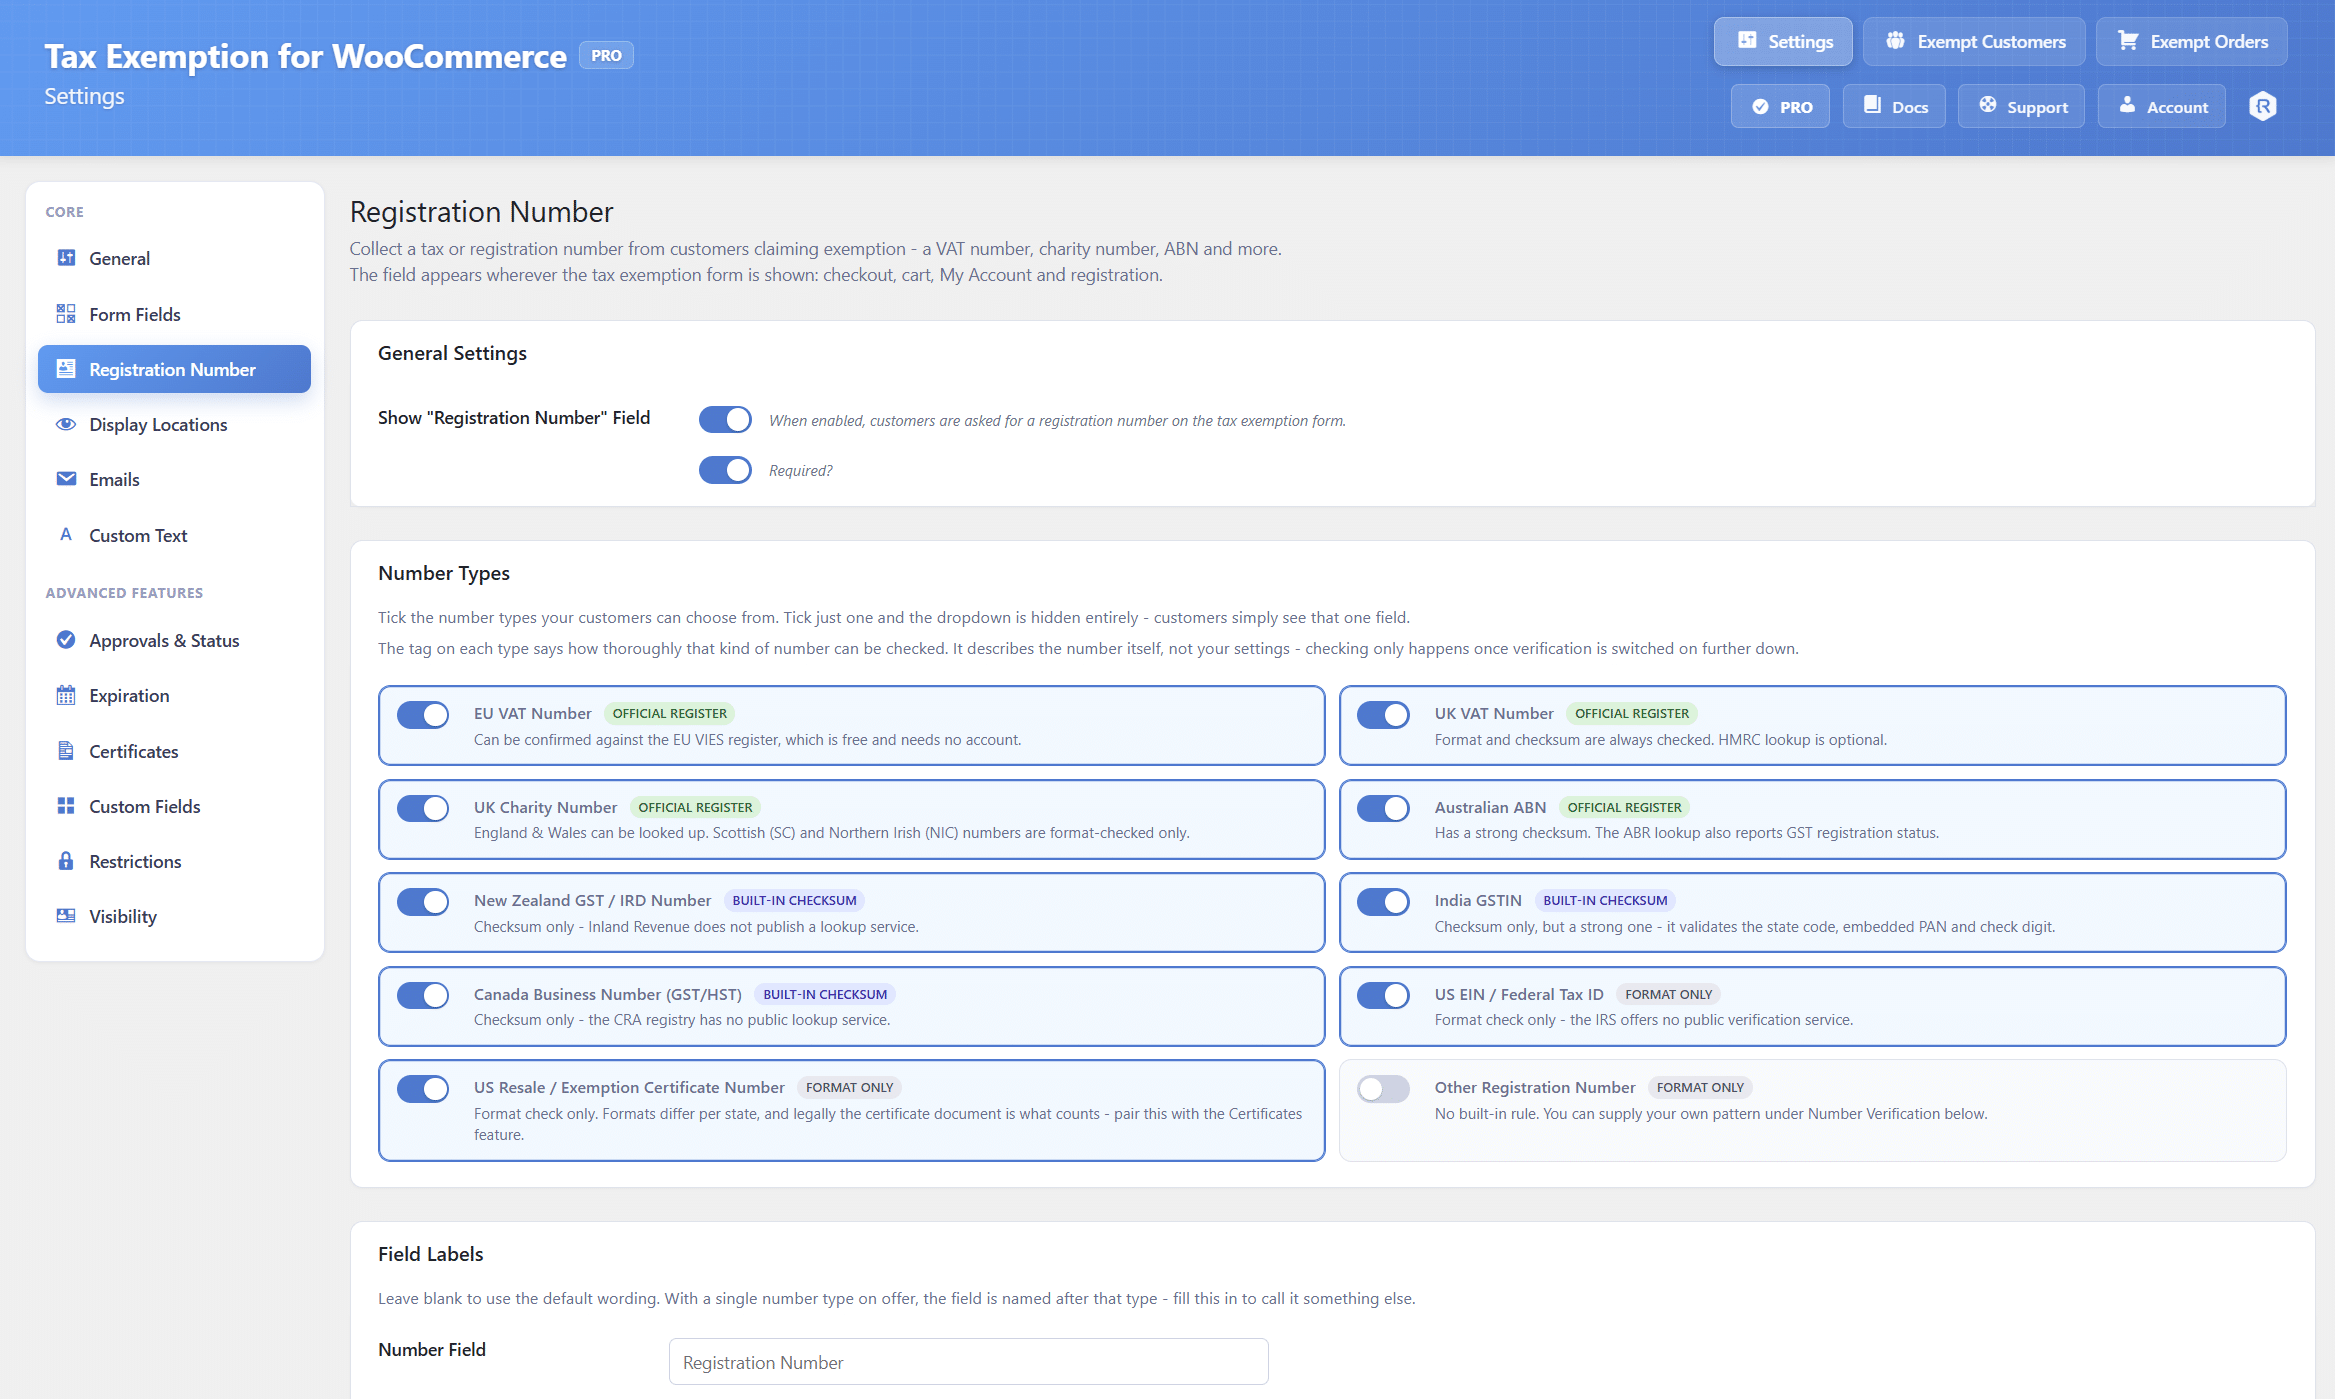Open the Custom Fields section
Viewport: 2335px width, 1399px height.
(174, 806)
